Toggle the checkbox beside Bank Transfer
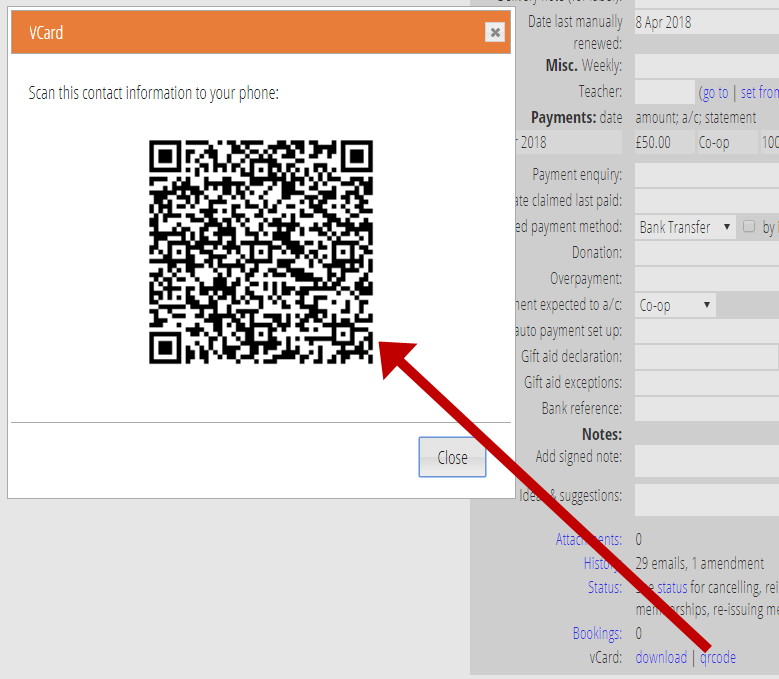 coord(749,226)
